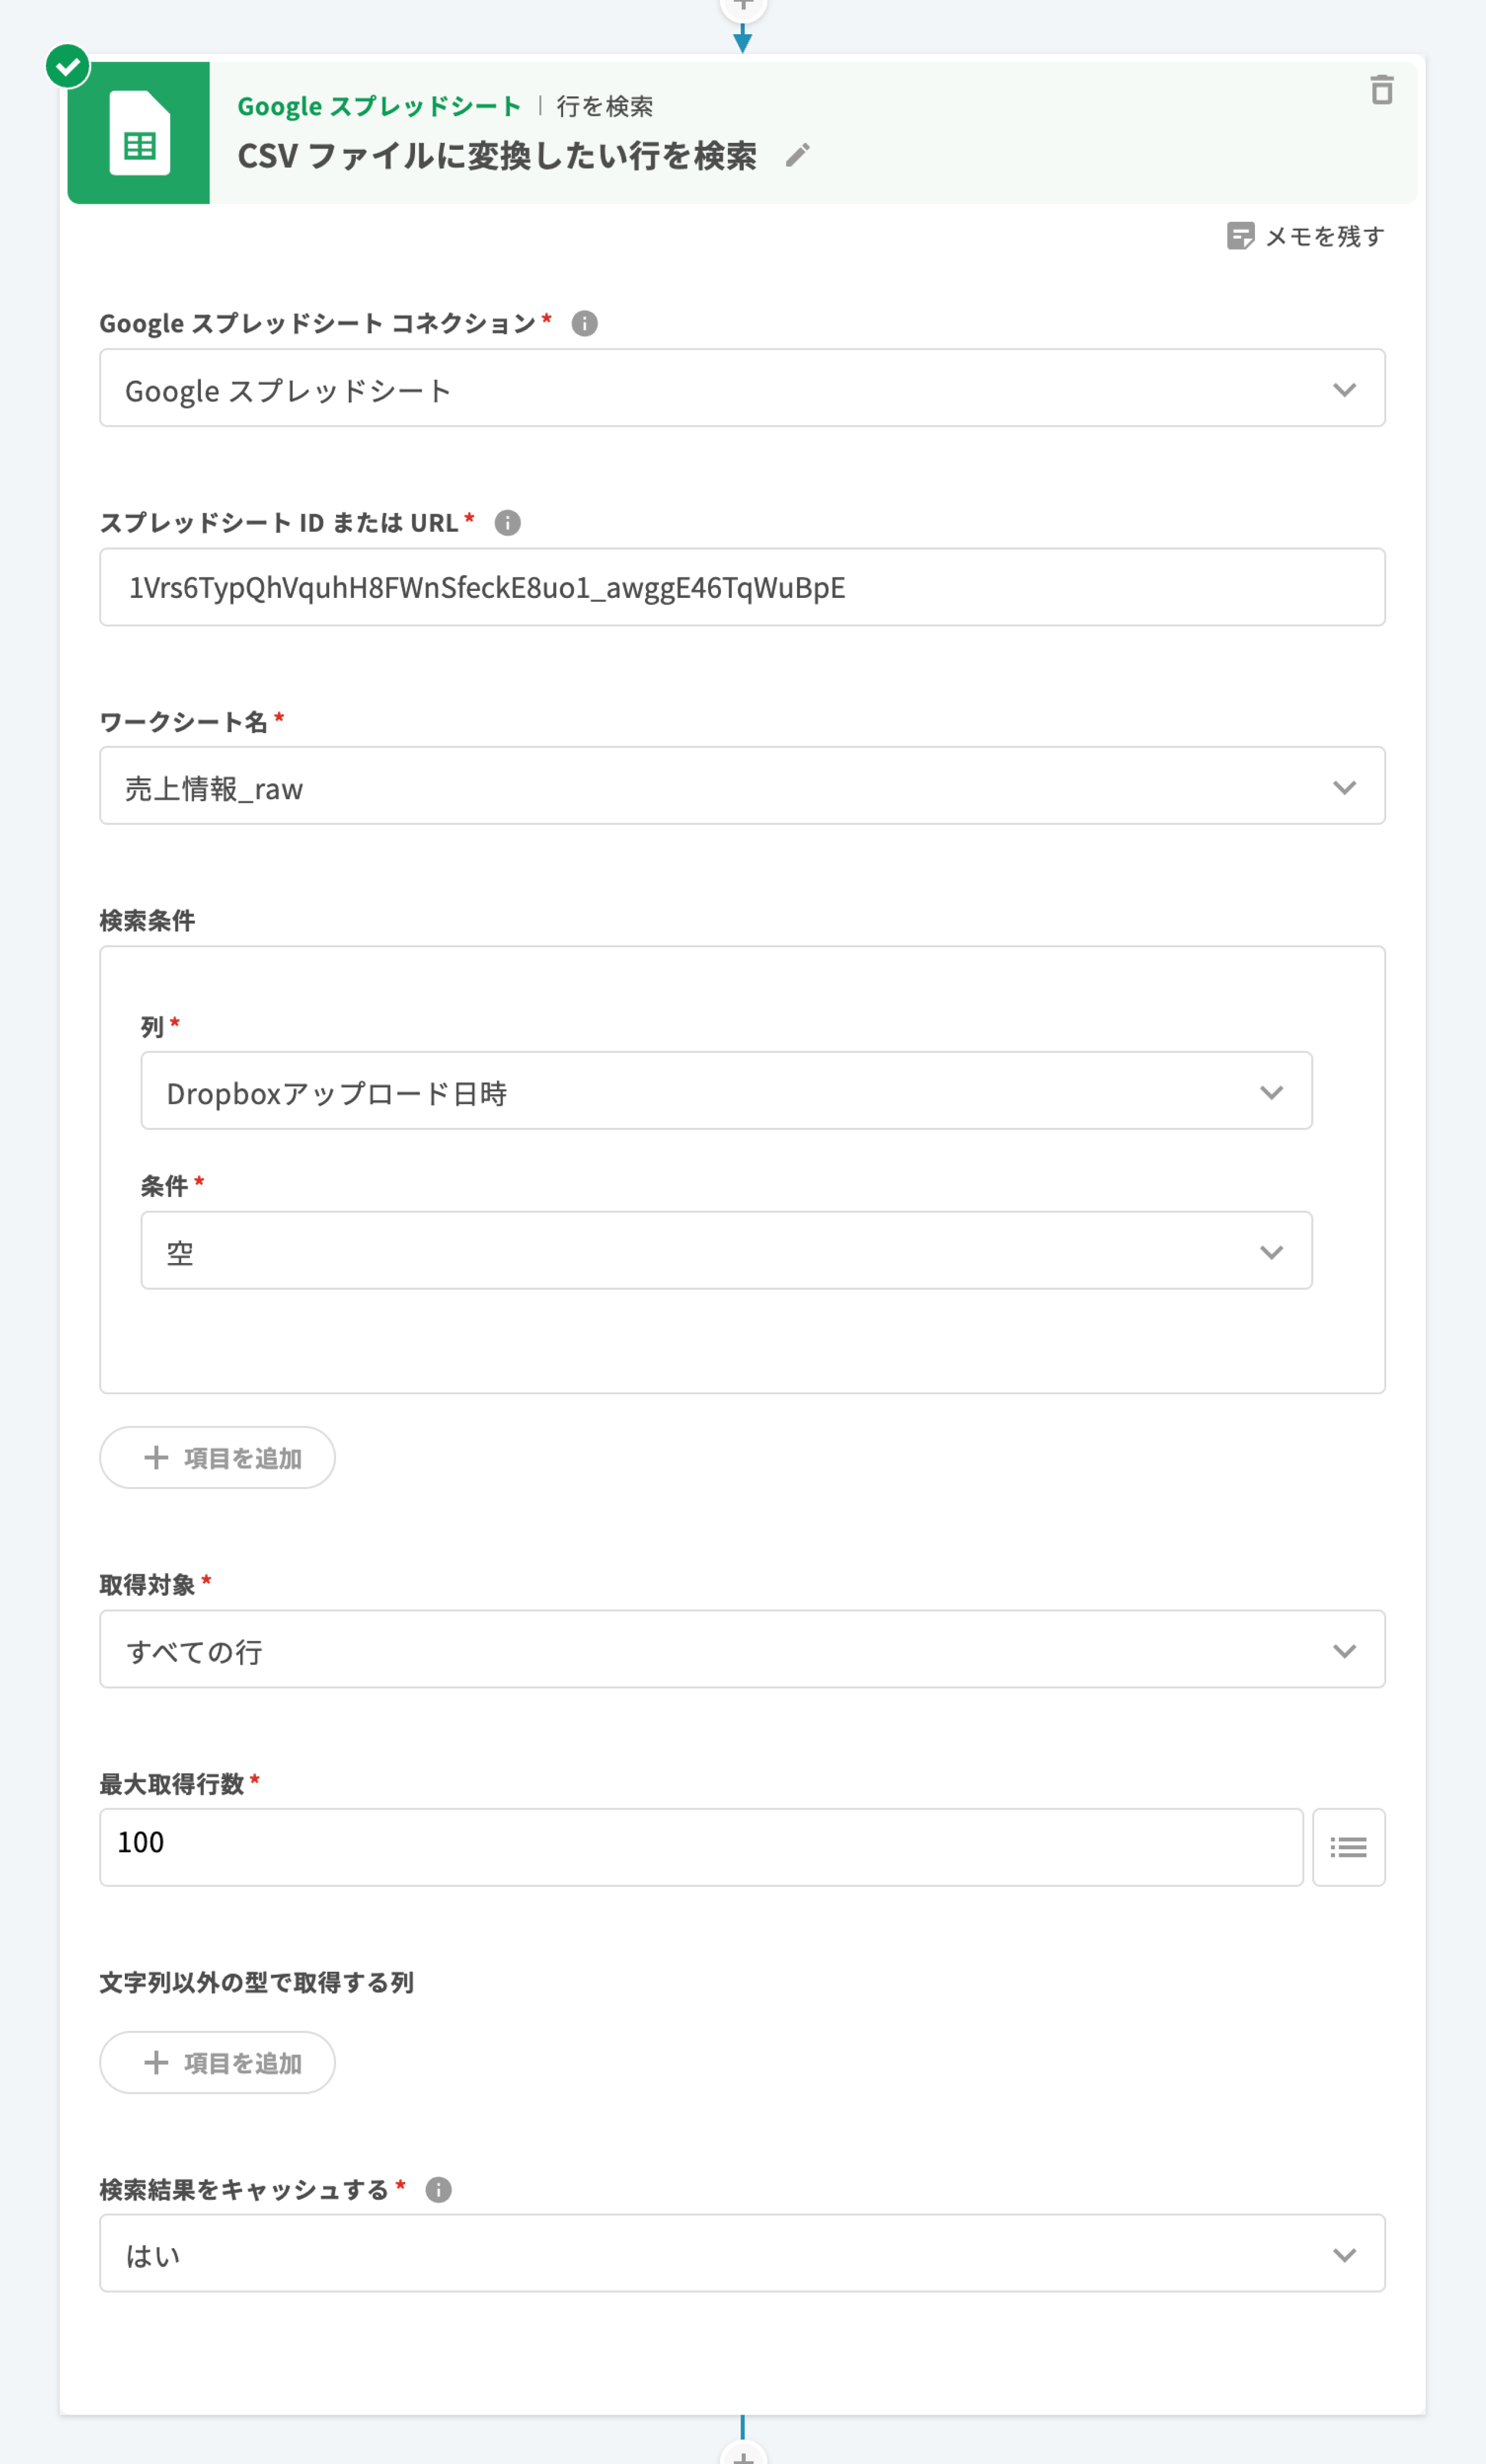
Task: Expand the 条件 condition dropdown
Action: pos(726,1251)
